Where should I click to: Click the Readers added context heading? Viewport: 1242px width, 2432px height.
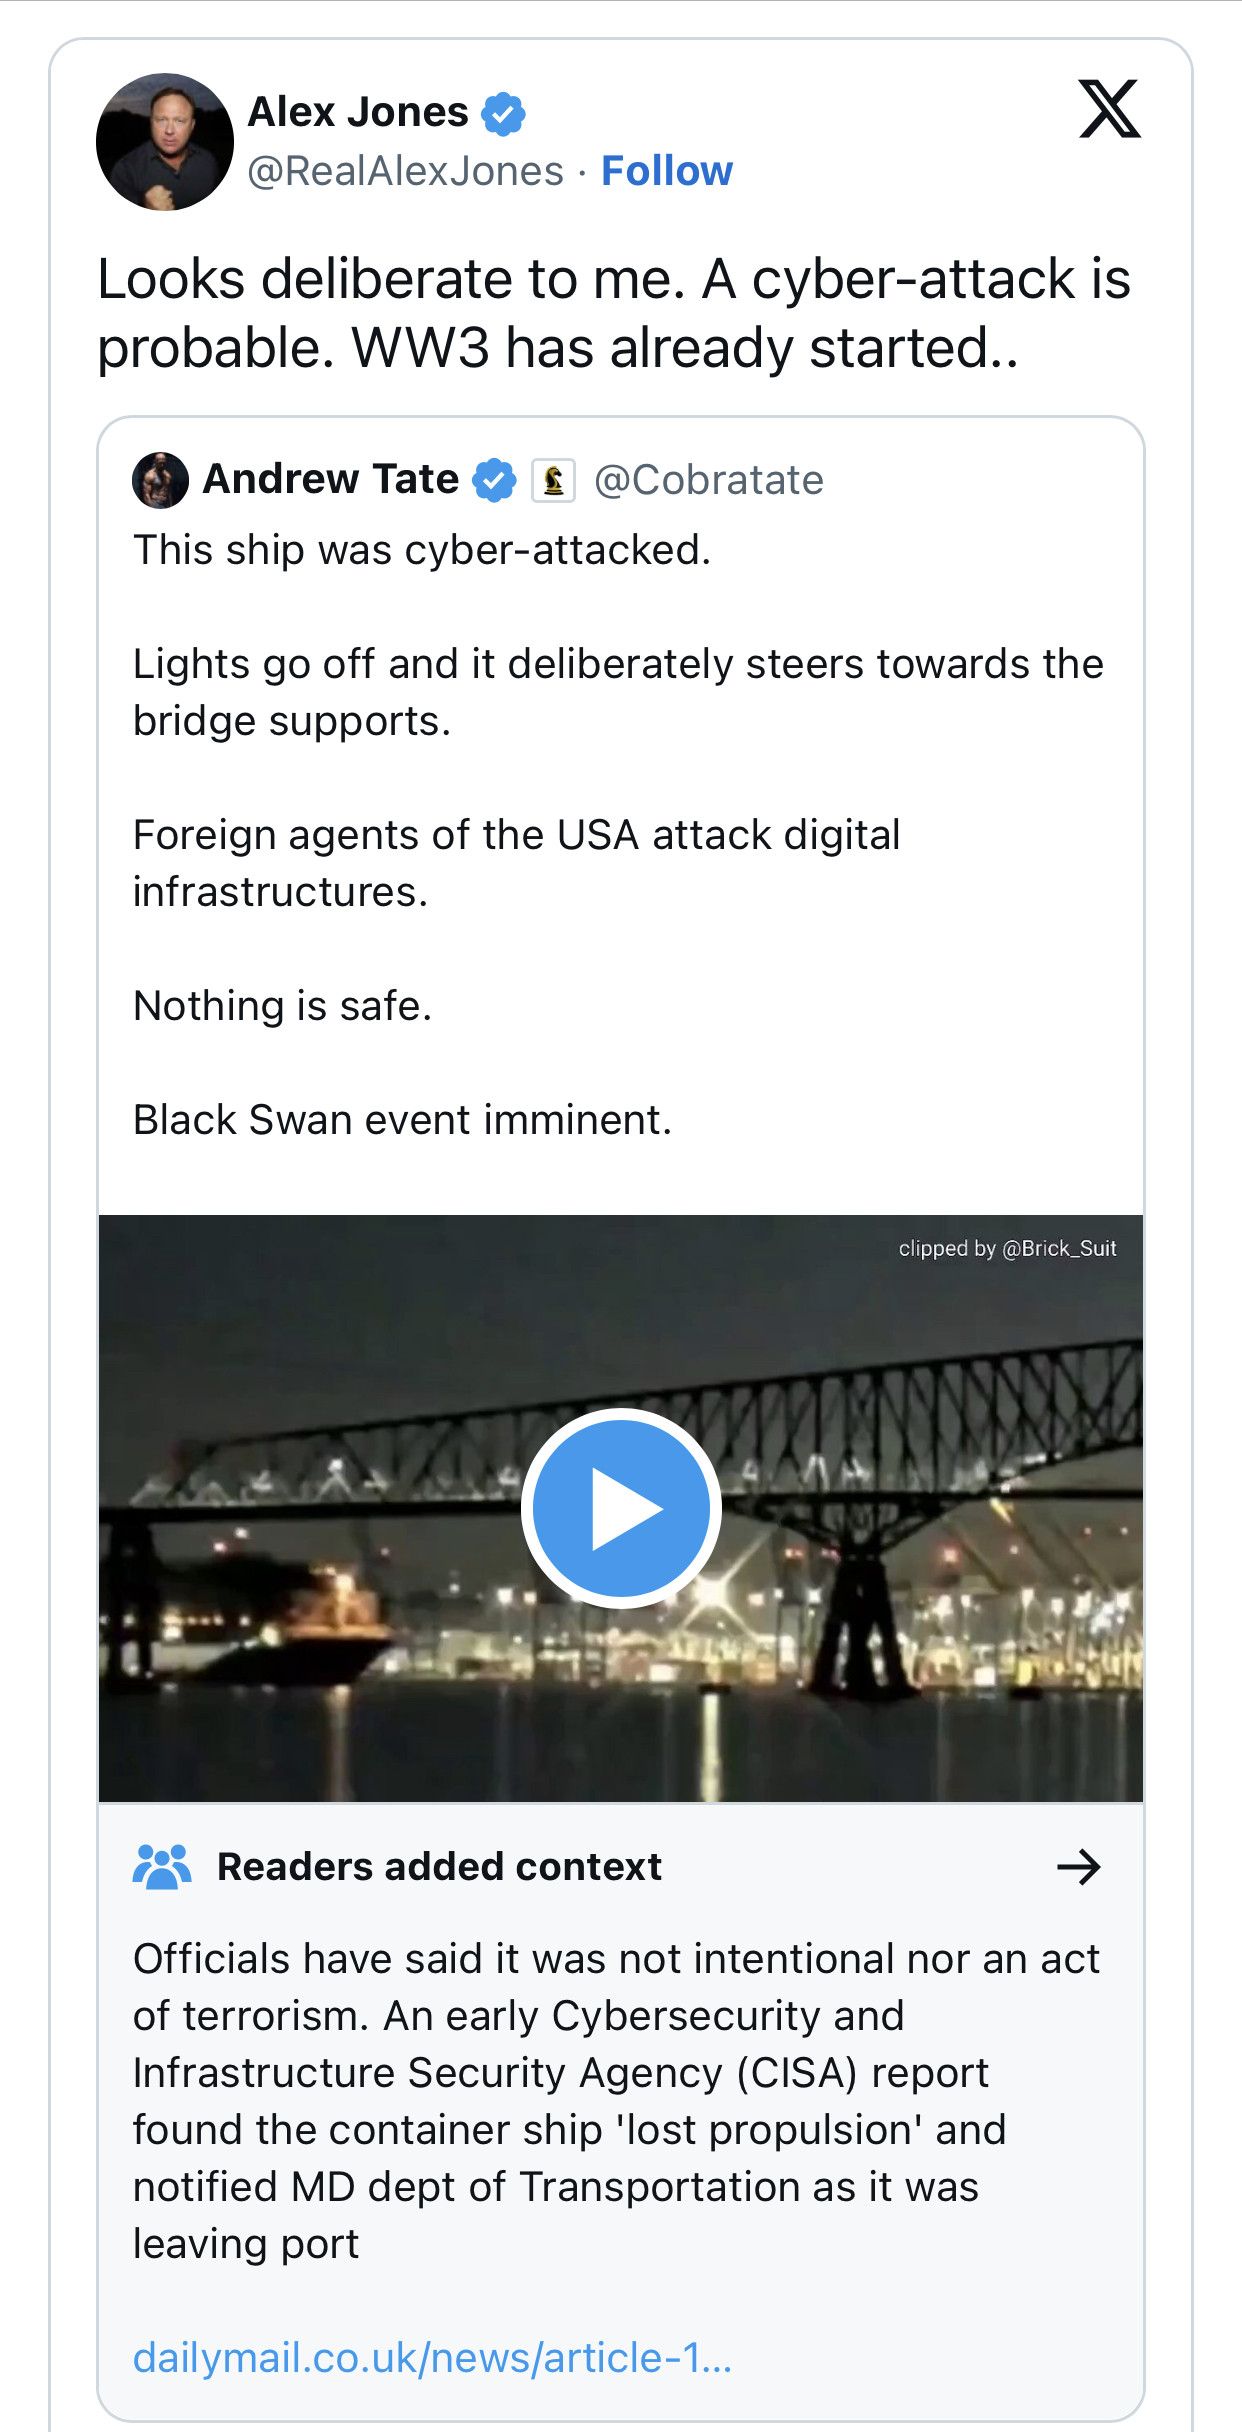[439, 1867]
